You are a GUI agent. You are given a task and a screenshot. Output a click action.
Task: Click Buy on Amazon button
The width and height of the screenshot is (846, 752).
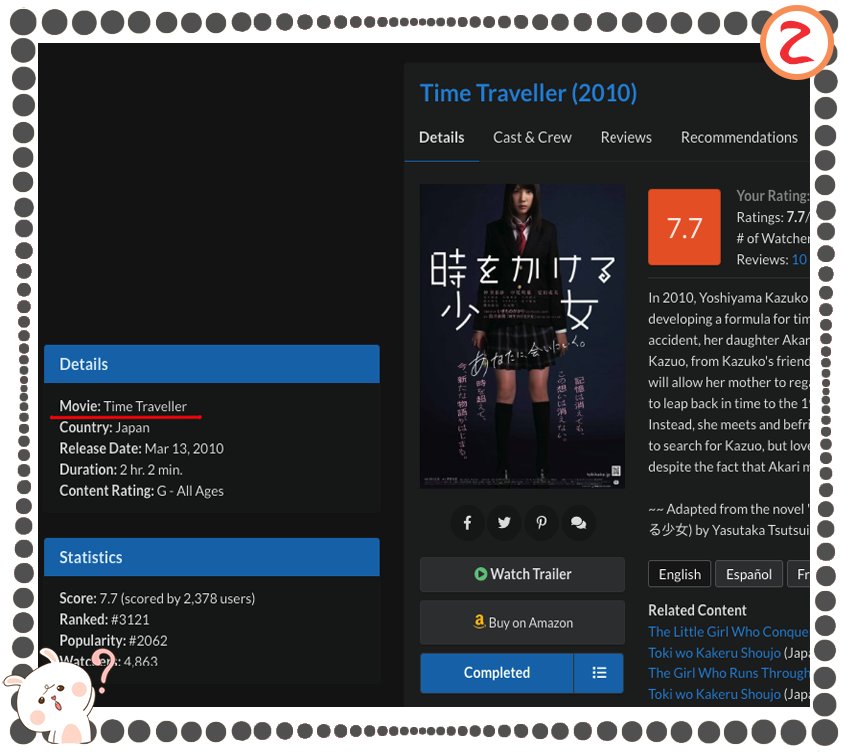click(x=522, y=623)
